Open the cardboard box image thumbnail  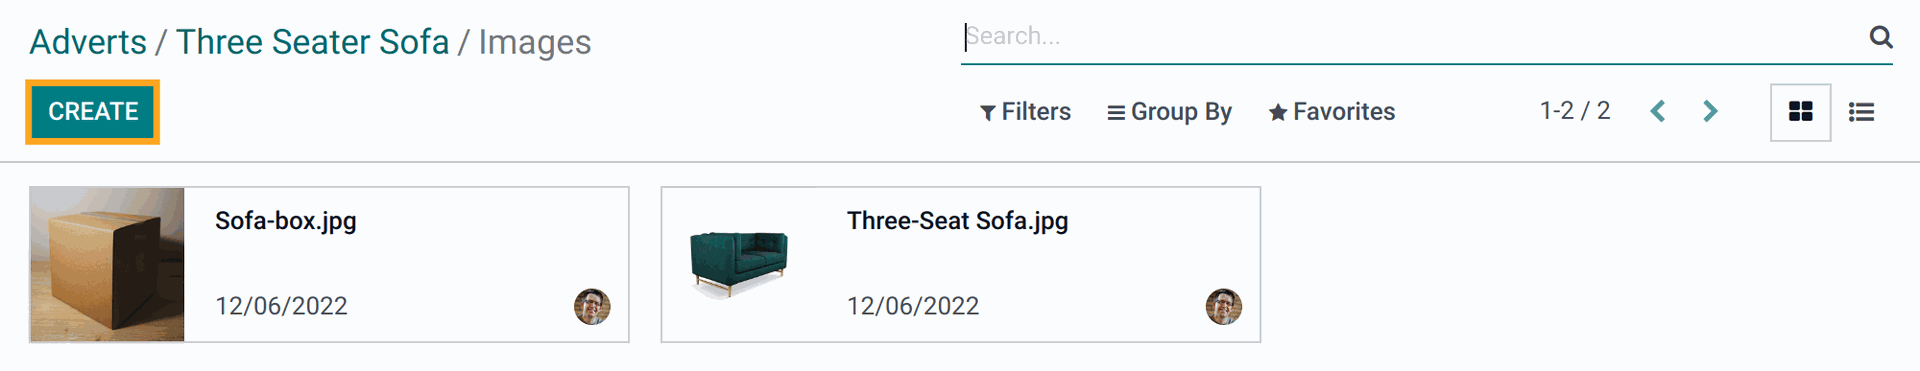[108, 265]
